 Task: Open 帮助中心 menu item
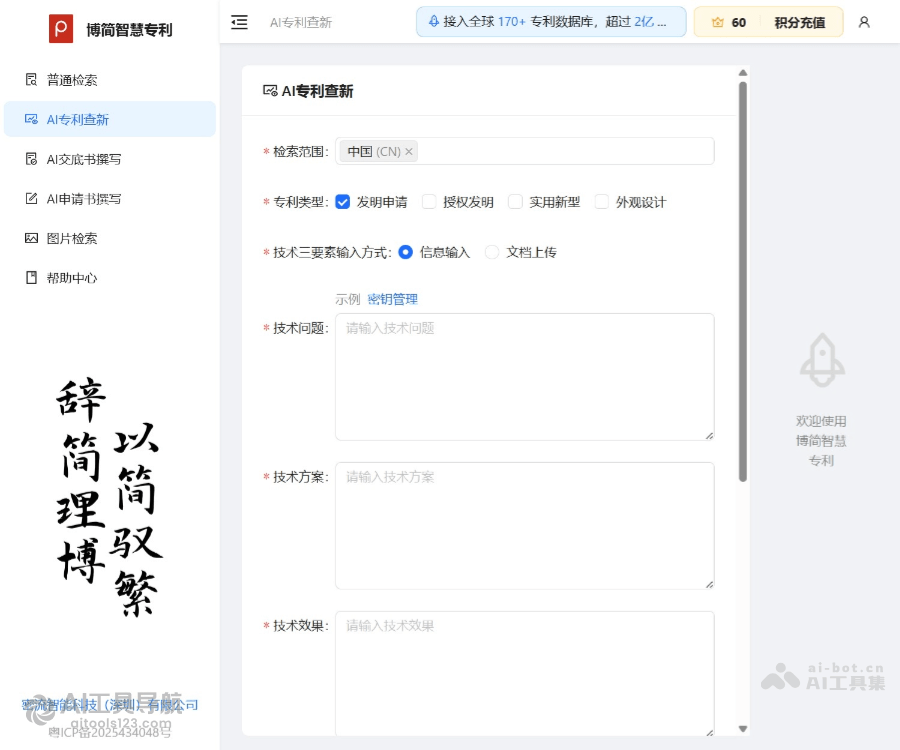(110, 278)
